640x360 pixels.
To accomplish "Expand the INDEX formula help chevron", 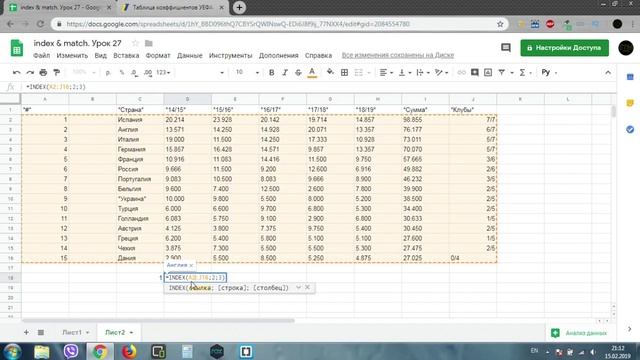I will click(x=298, y=287).
